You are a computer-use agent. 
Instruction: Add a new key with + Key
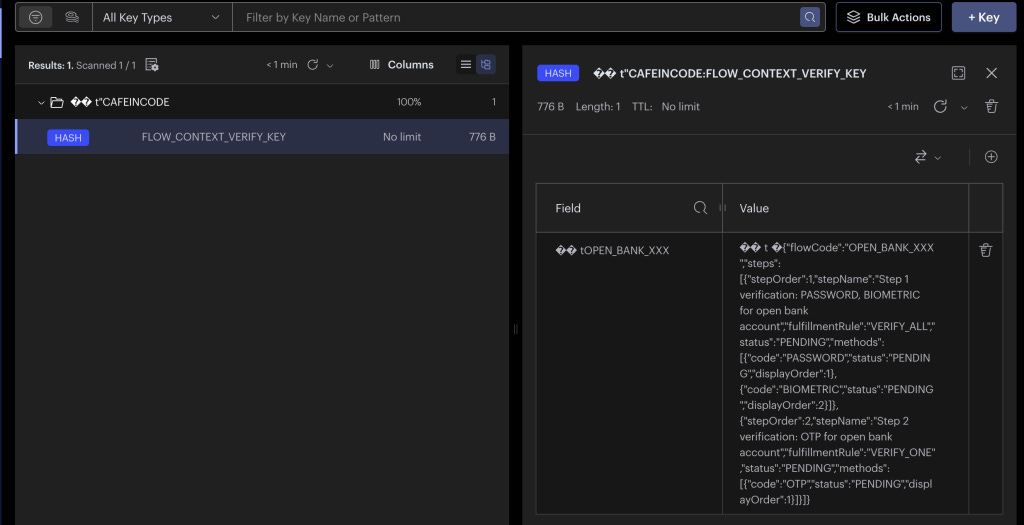pos(984,18)
